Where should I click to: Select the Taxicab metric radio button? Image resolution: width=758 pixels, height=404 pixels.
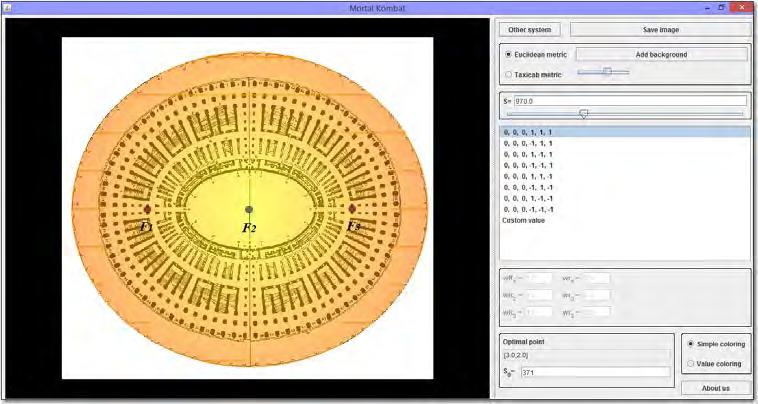point(508,75)
